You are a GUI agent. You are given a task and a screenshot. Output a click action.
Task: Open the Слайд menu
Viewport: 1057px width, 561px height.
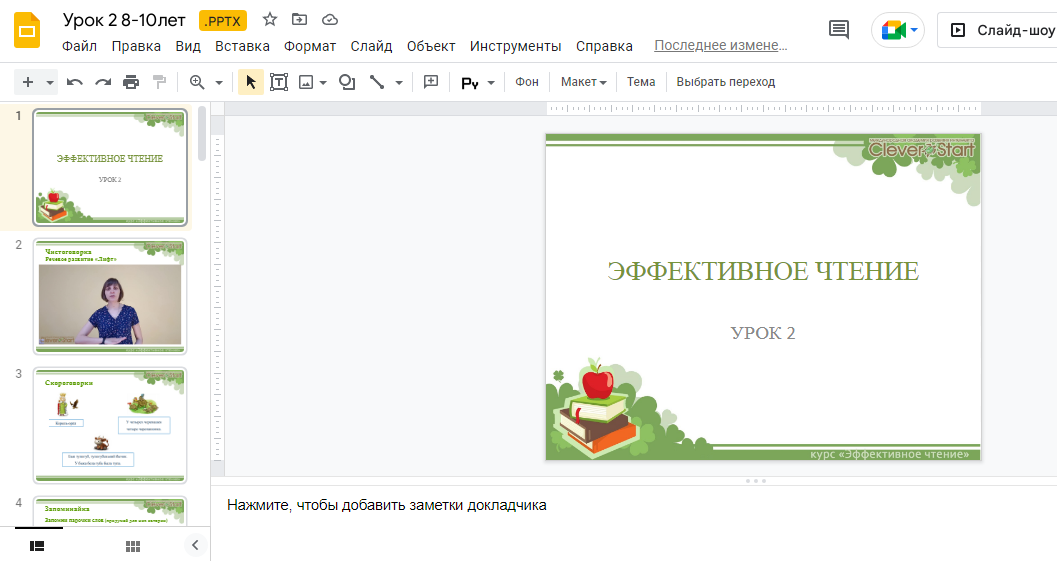(x=371, y=46)
